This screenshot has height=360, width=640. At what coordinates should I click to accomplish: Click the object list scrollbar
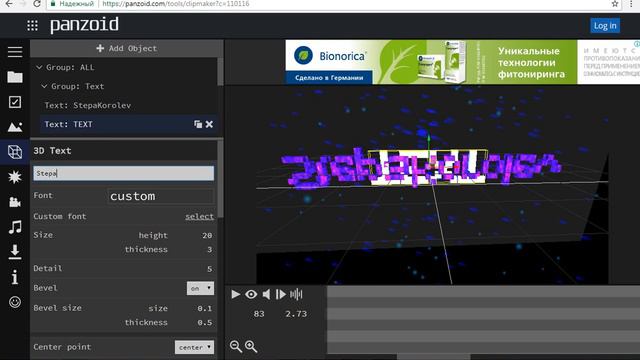pyautogui.click(x=220, y=72)
